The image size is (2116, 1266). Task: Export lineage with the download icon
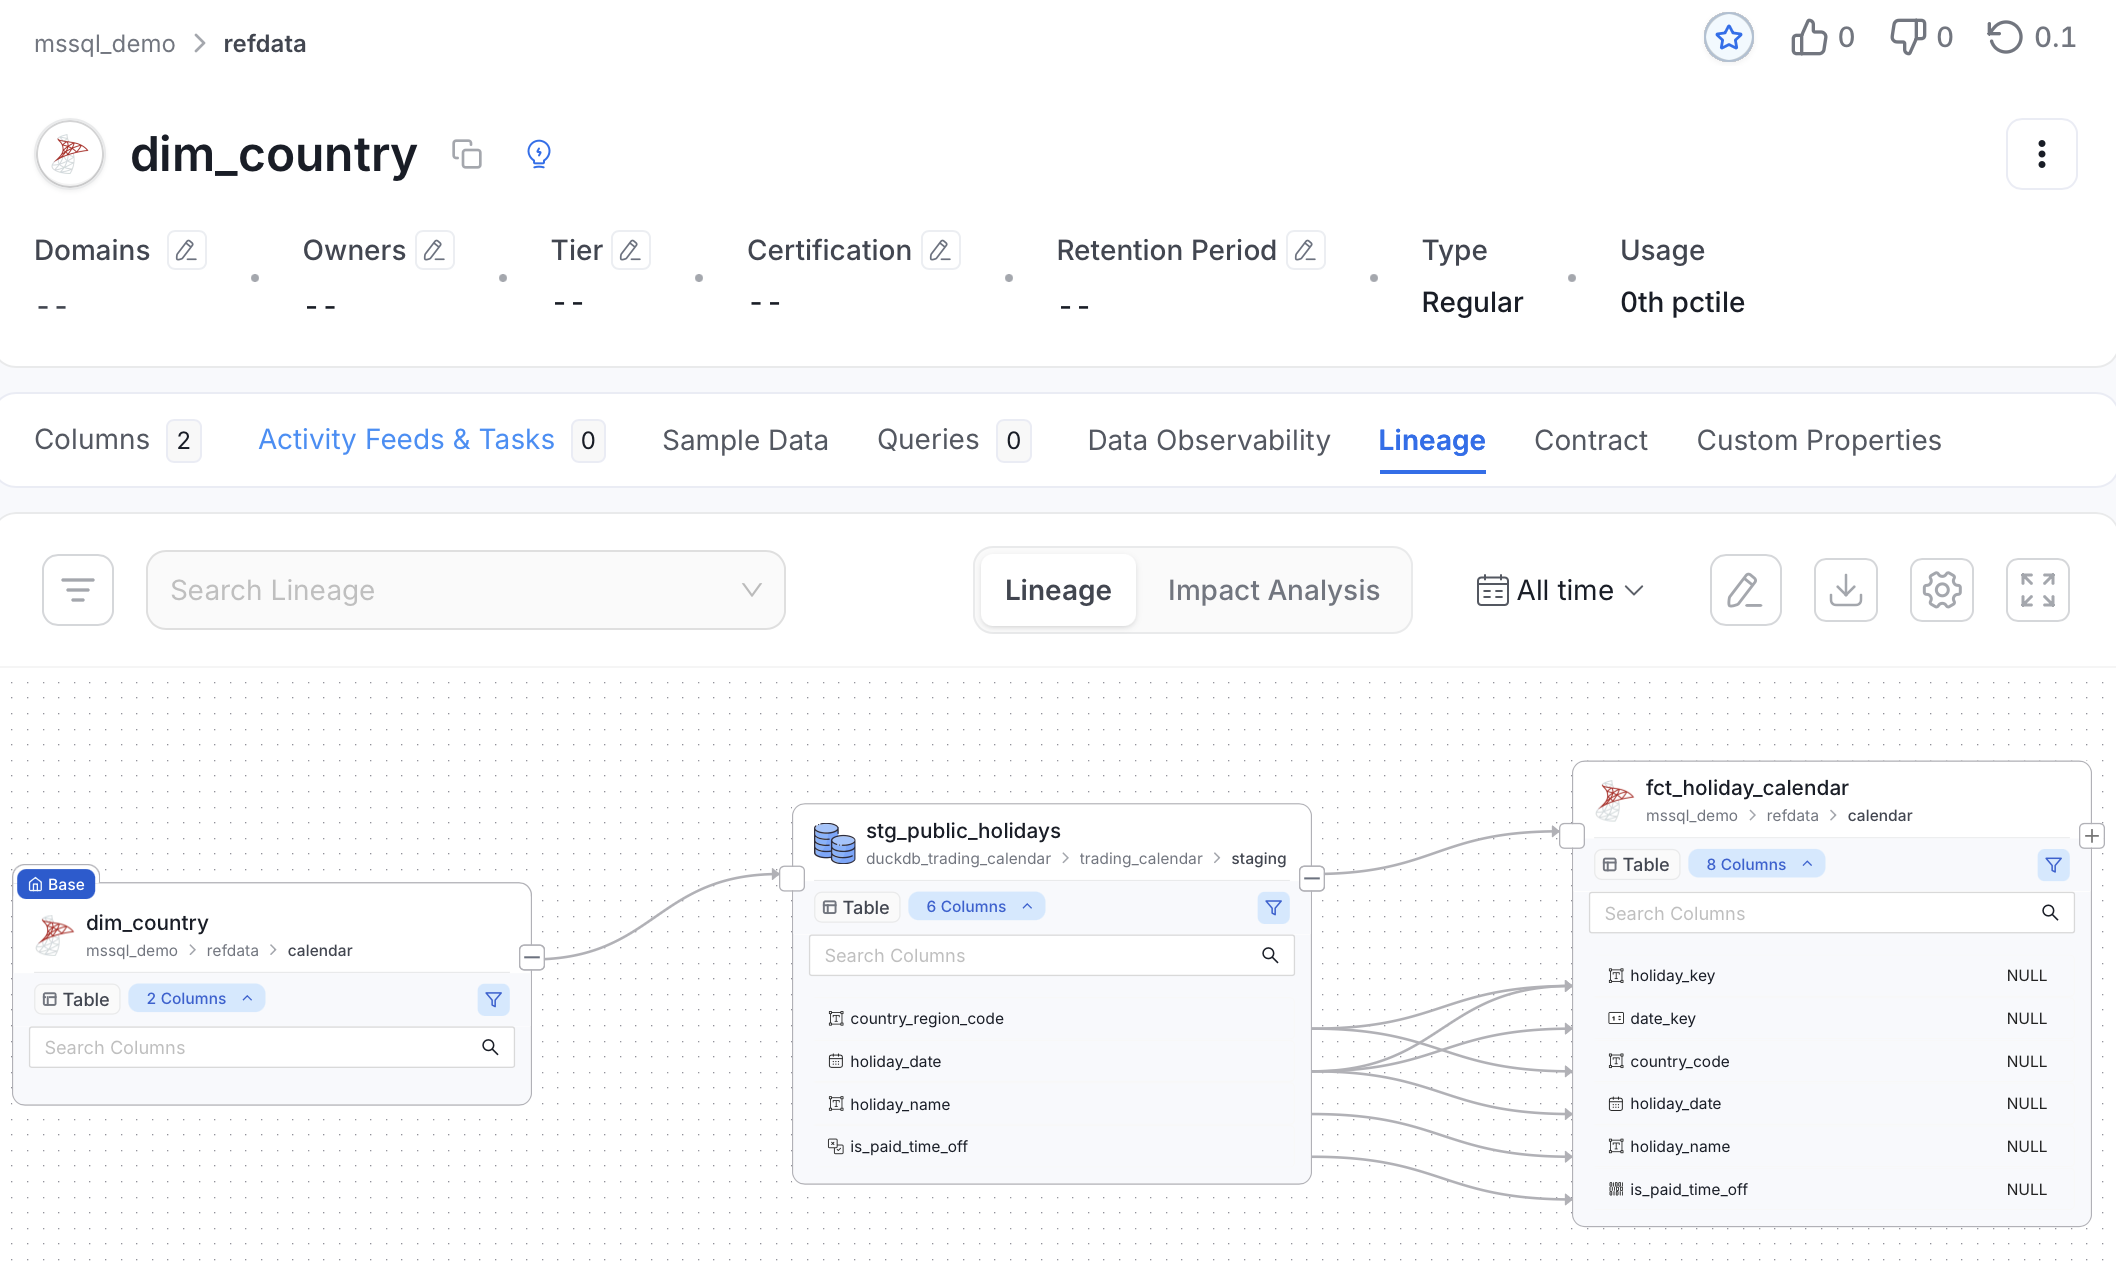tap(1845, 590)
